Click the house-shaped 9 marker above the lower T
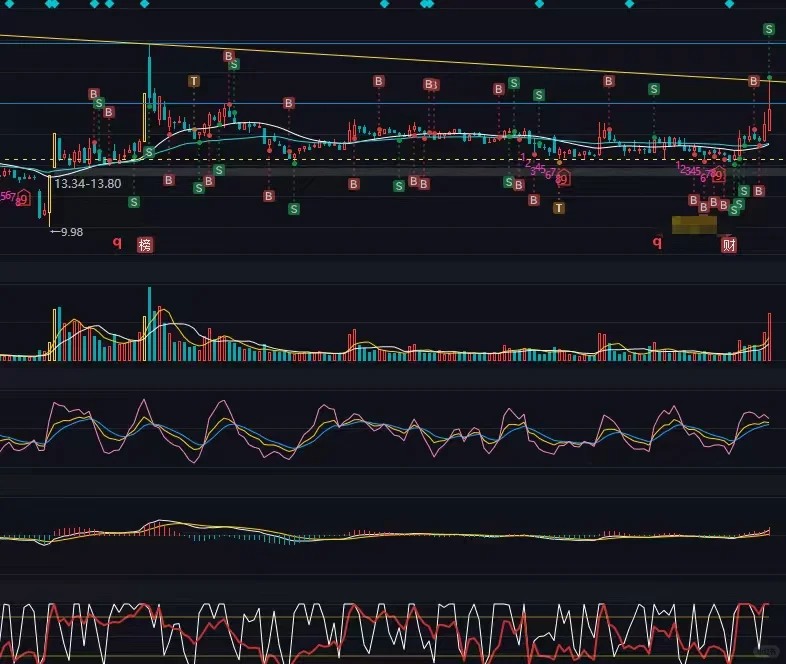The width and height of the screenshot is (786, 664). coord(563,178)
